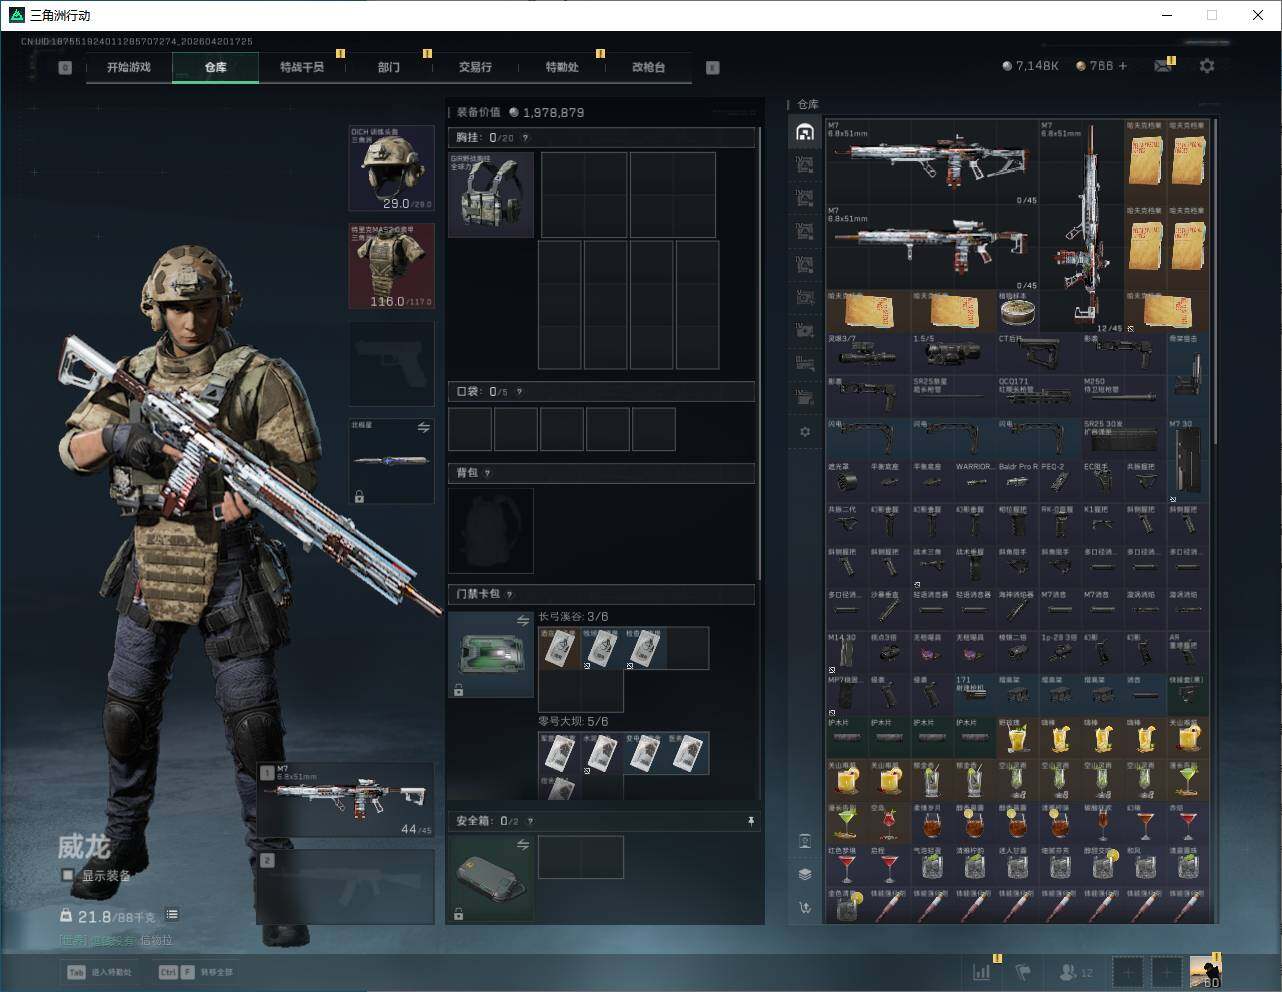Open the stack layers icon below warehouse sidebar

coord(805,873)
